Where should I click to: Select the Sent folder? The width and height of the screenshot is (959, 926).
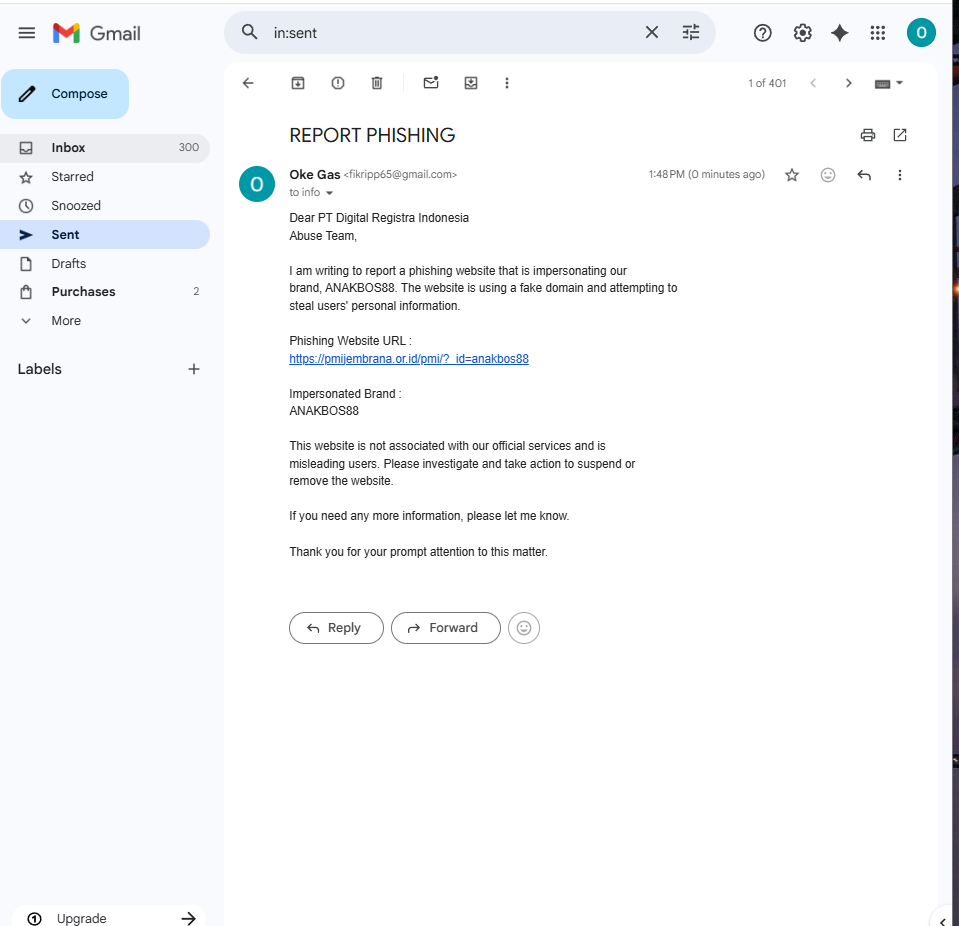105,235
